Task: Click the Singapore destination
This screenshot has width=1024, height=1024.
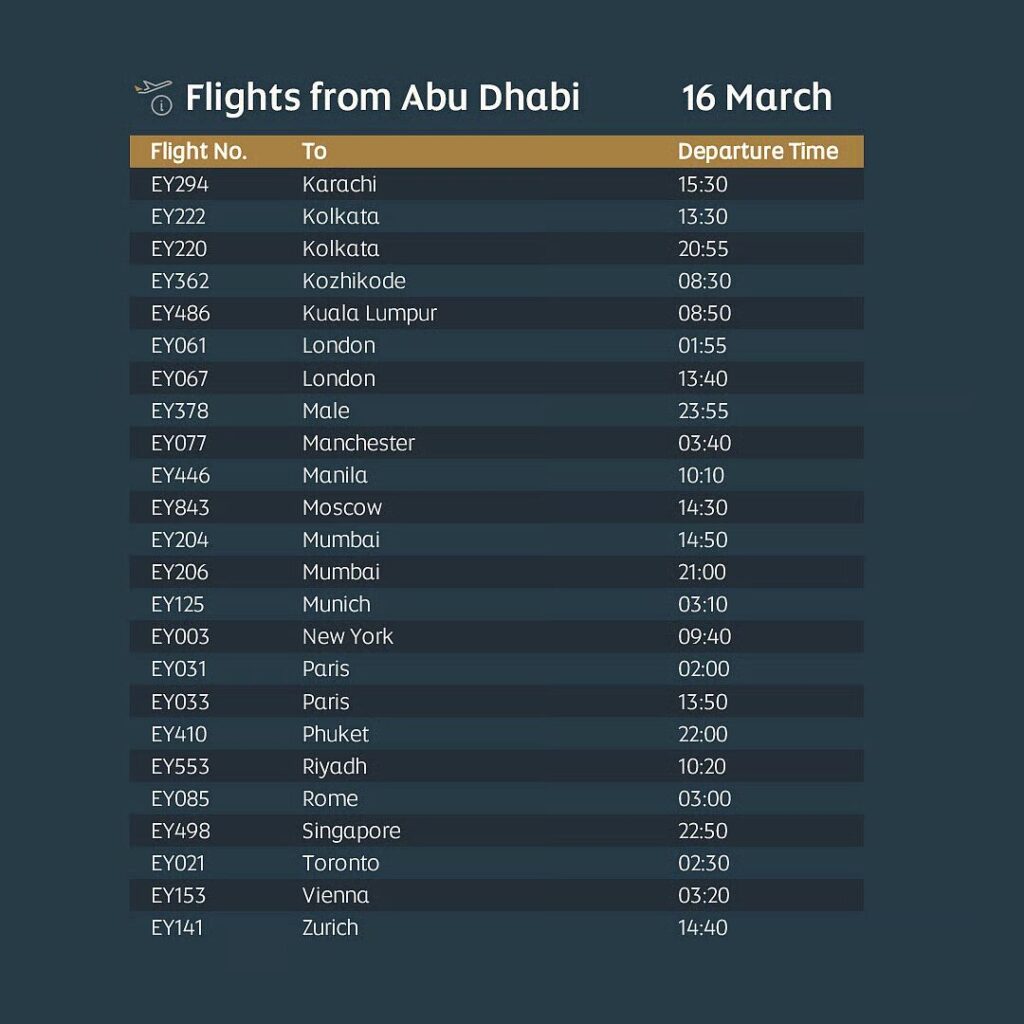Action: click(x=351, y=831)
